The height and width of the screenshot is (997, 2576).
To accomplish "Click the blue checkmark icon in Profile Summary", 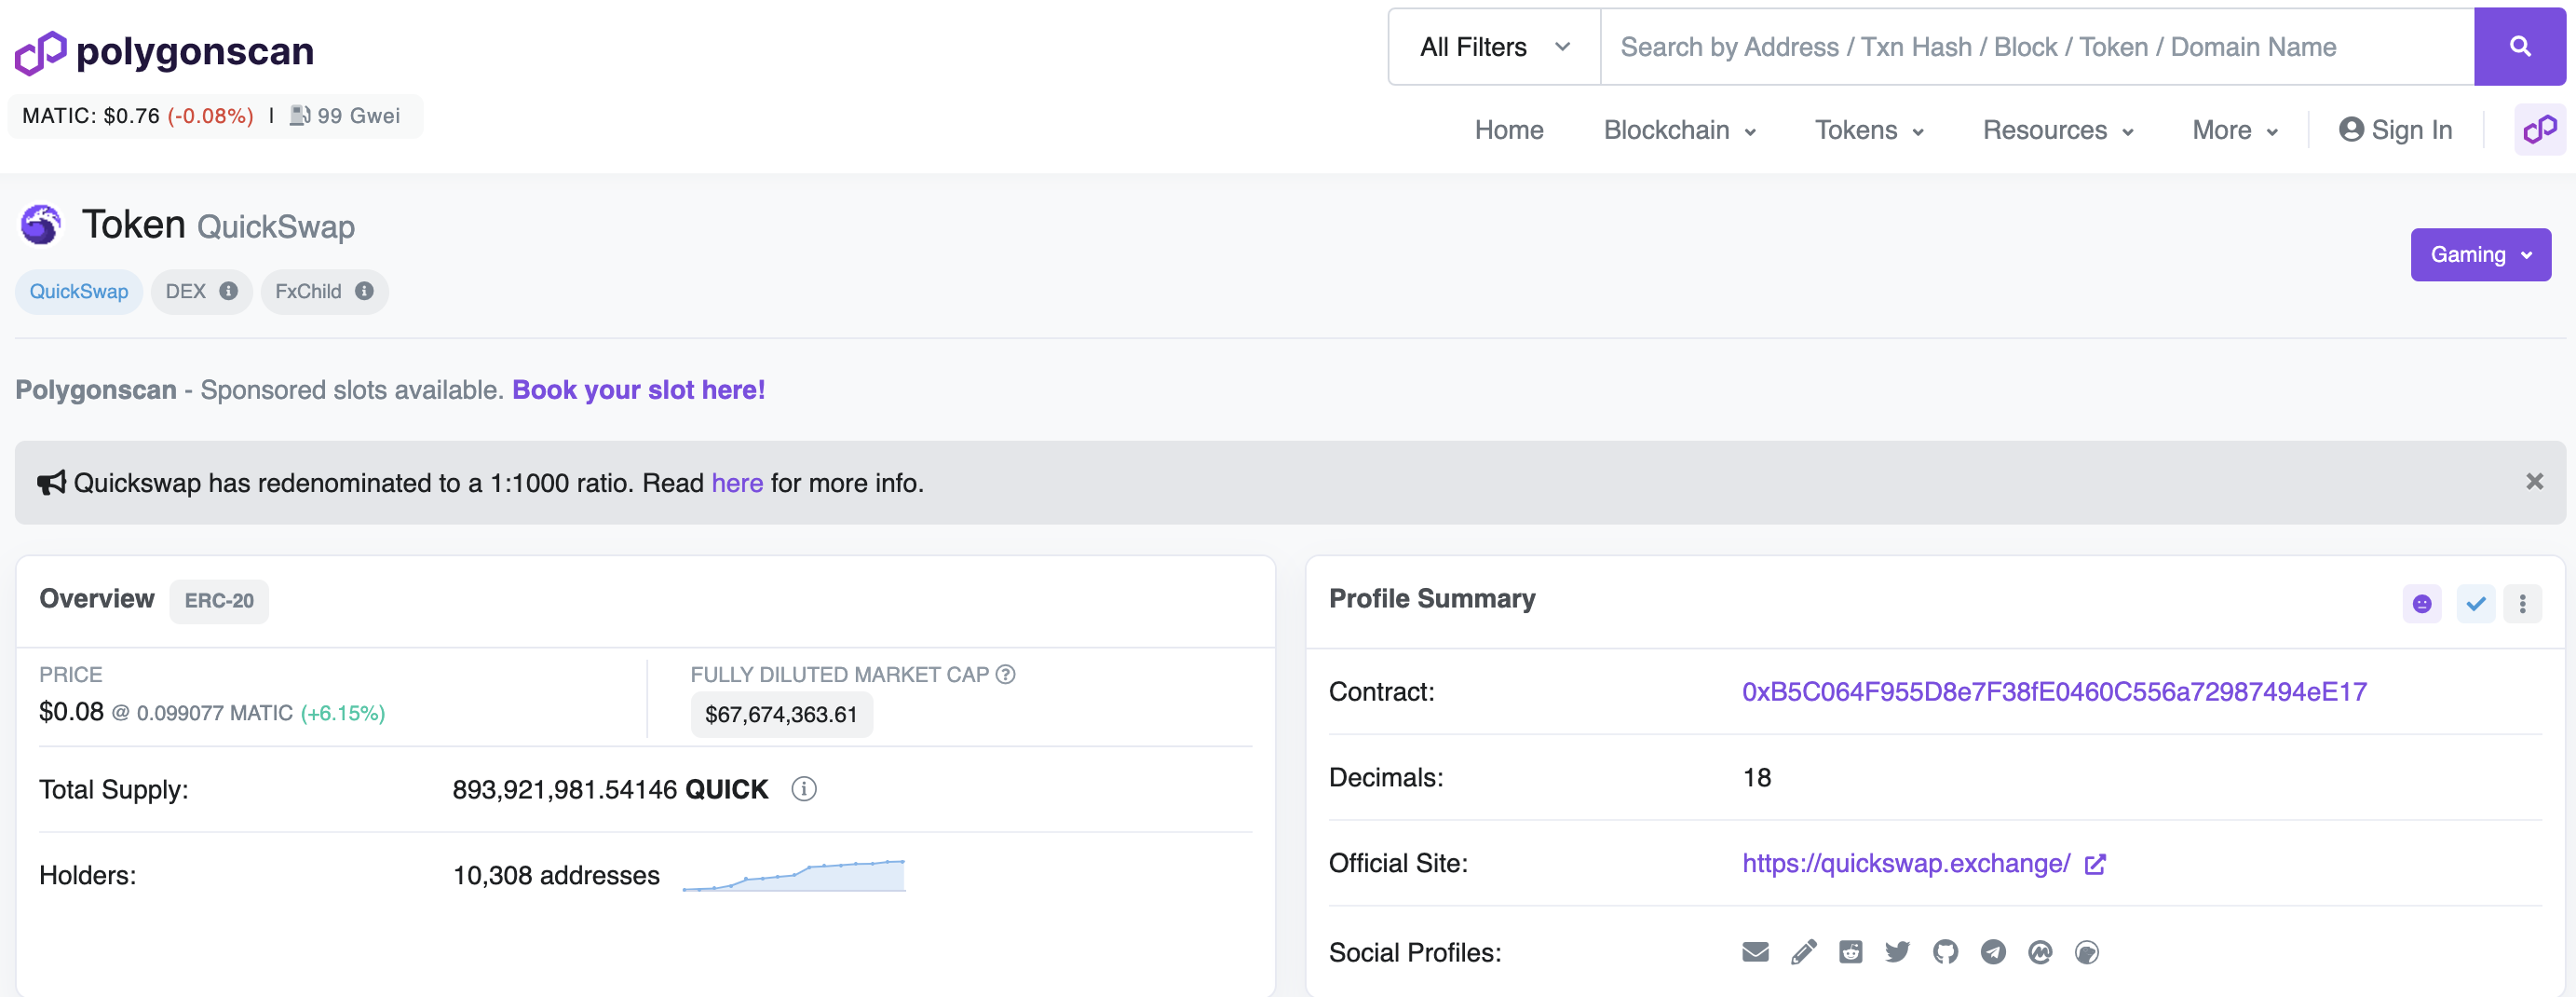I will pos(2475,603).
